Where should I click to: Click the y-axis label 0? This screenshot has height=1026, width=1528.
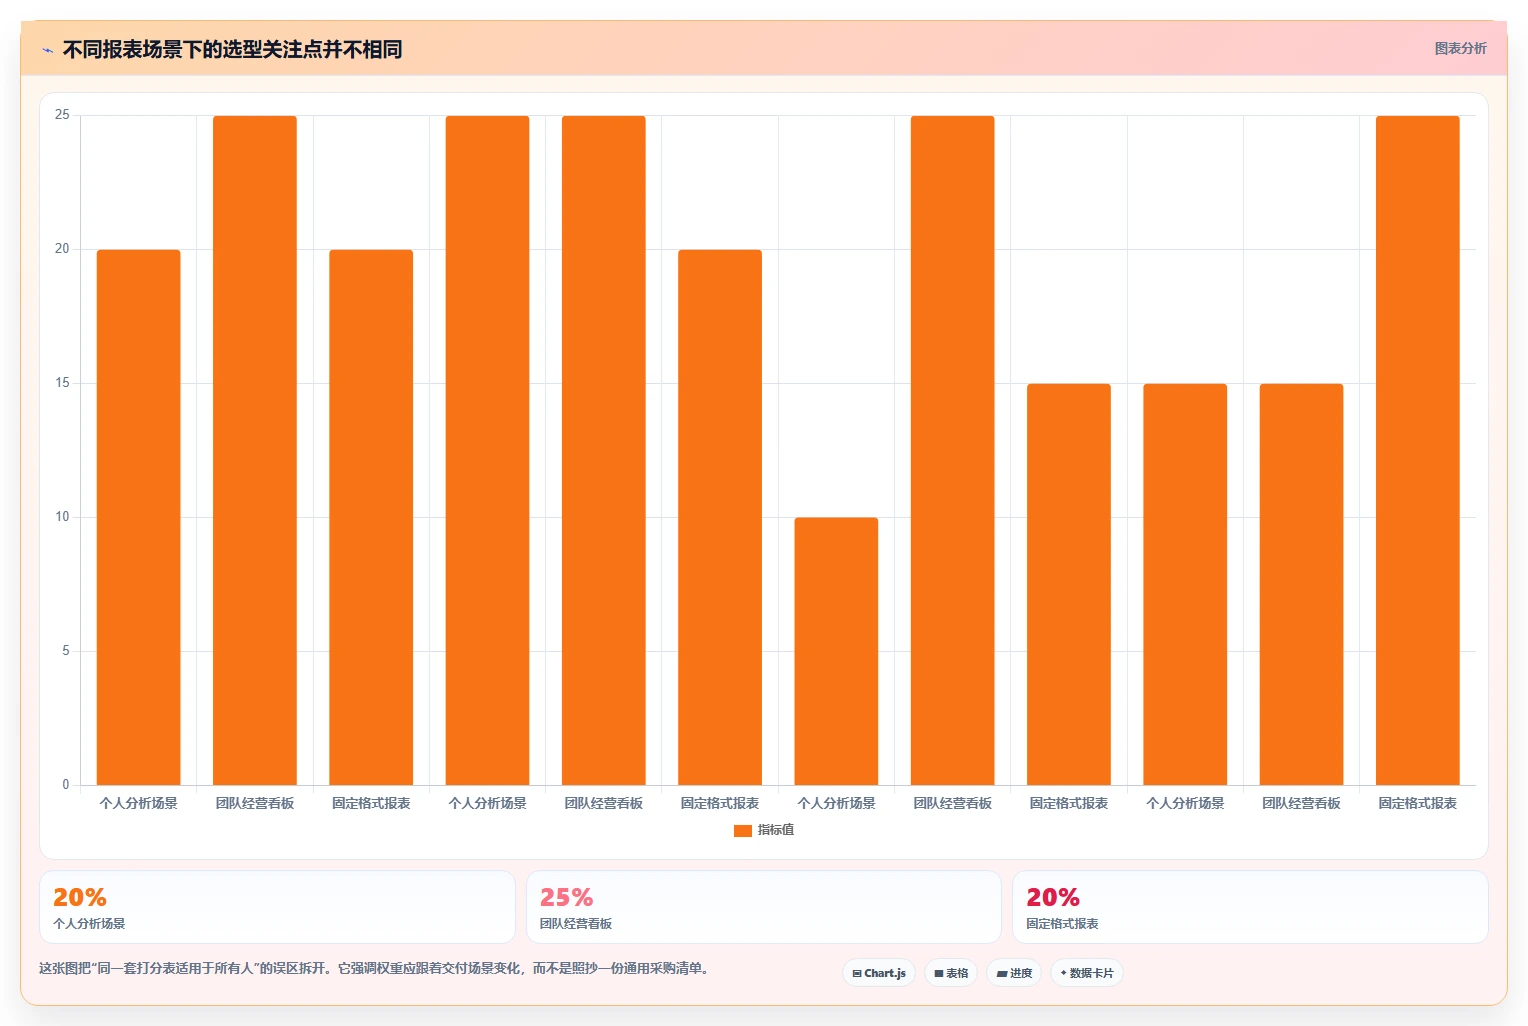click(x=66, y=785)
